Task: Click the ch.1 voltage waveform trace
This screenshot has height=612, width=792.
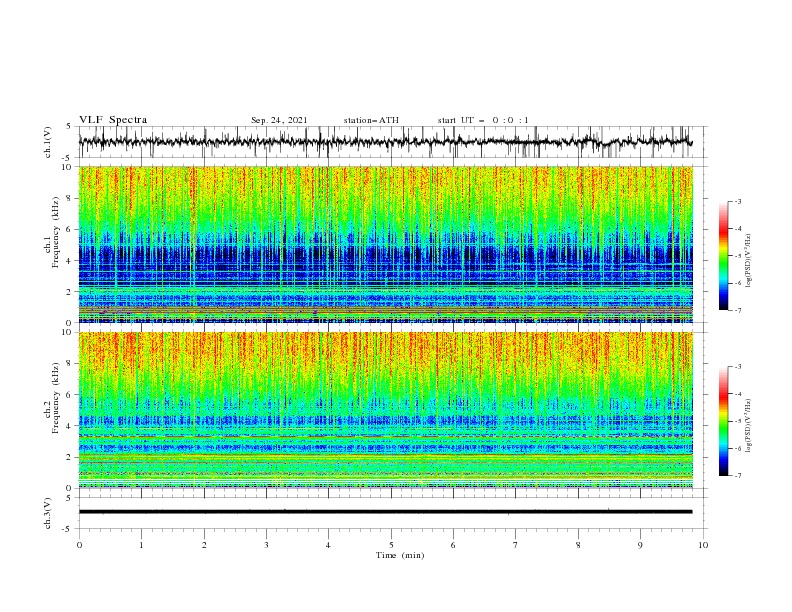Action: pos(385,142)
